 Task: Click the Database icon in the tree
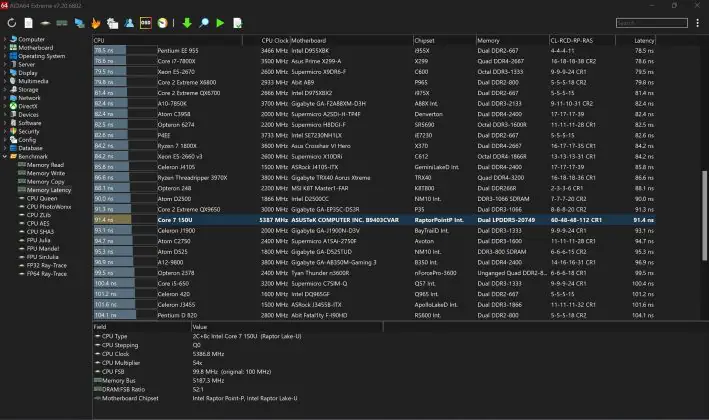pyautogui.click(x=14, y=148)
